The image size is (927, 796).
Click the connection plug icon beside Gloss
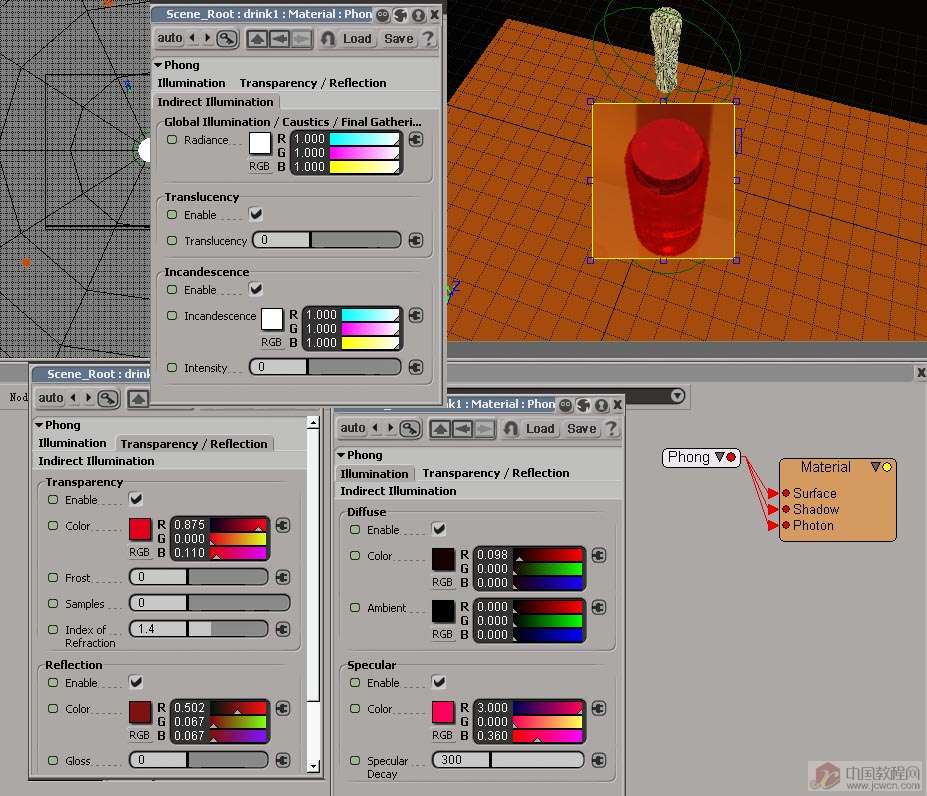point(283,760)
